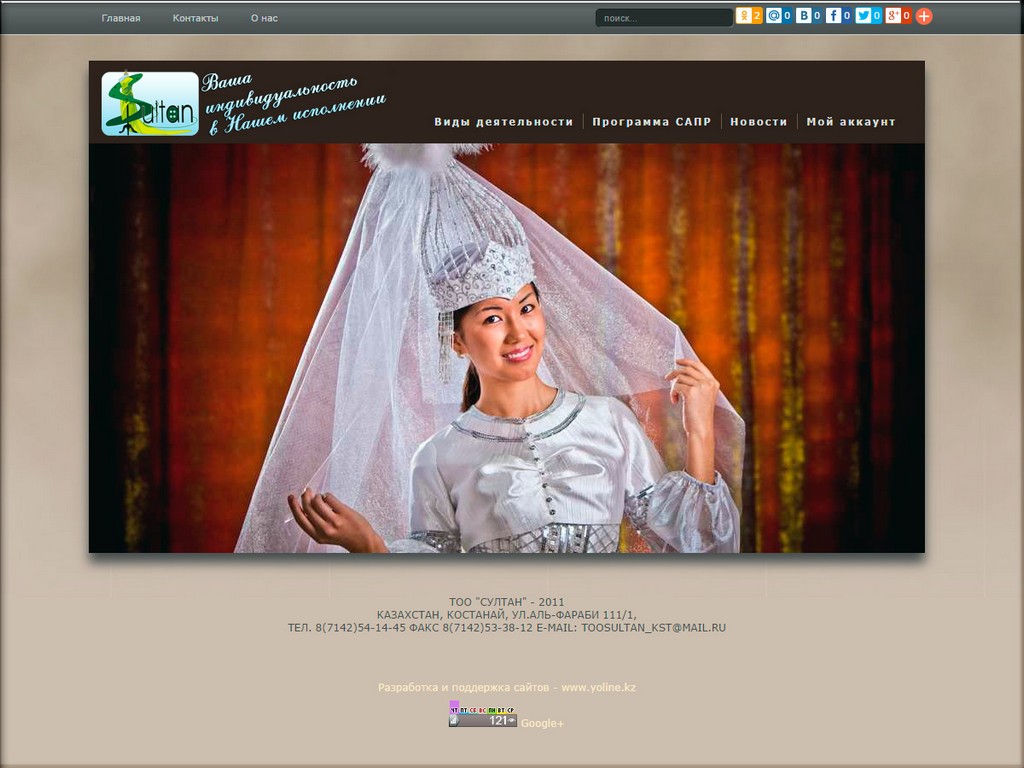Open the visitor counter badge showing 121
Image resolution: width=1024 pixels, height=768 pixels.
coord(483,715)
